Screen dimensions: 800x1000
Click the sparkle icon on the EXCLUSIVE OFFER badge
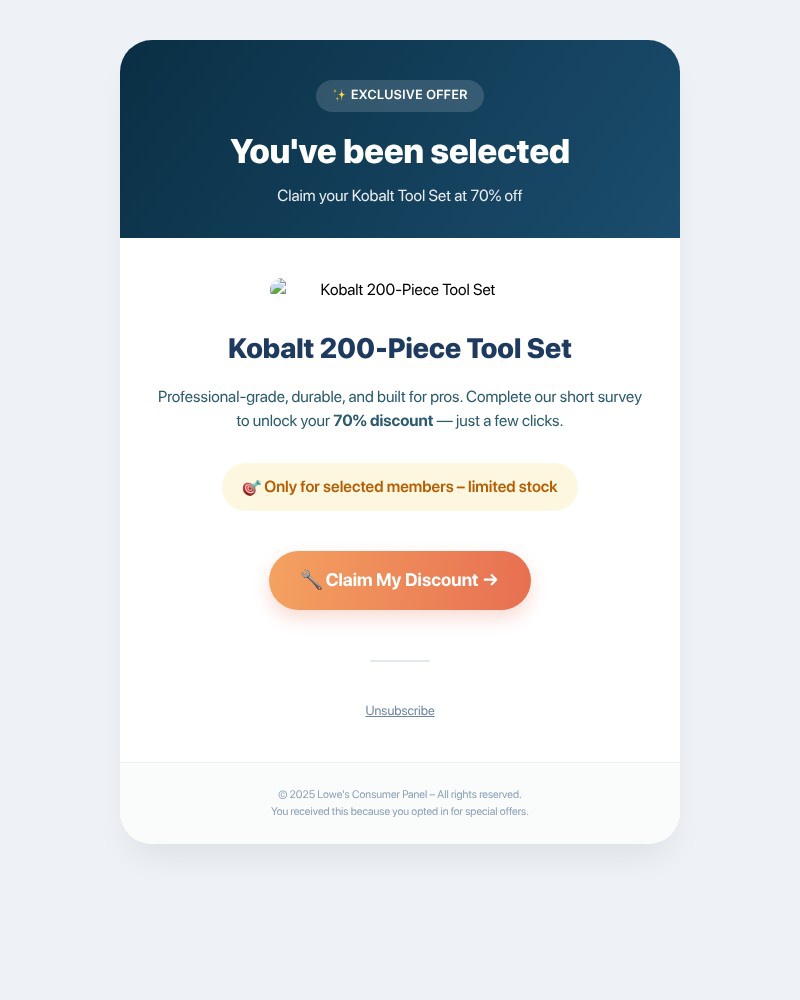pos(339,95)
